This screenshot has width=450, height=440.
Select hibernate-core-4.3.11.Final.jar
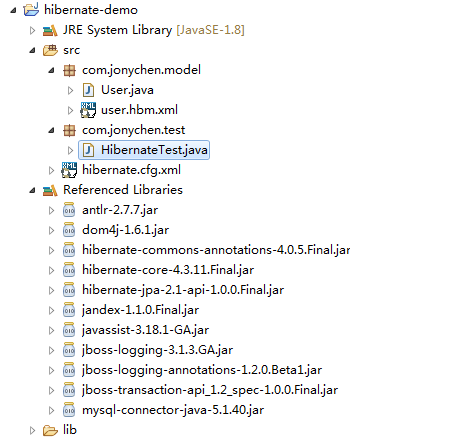(x=168, y=270)
